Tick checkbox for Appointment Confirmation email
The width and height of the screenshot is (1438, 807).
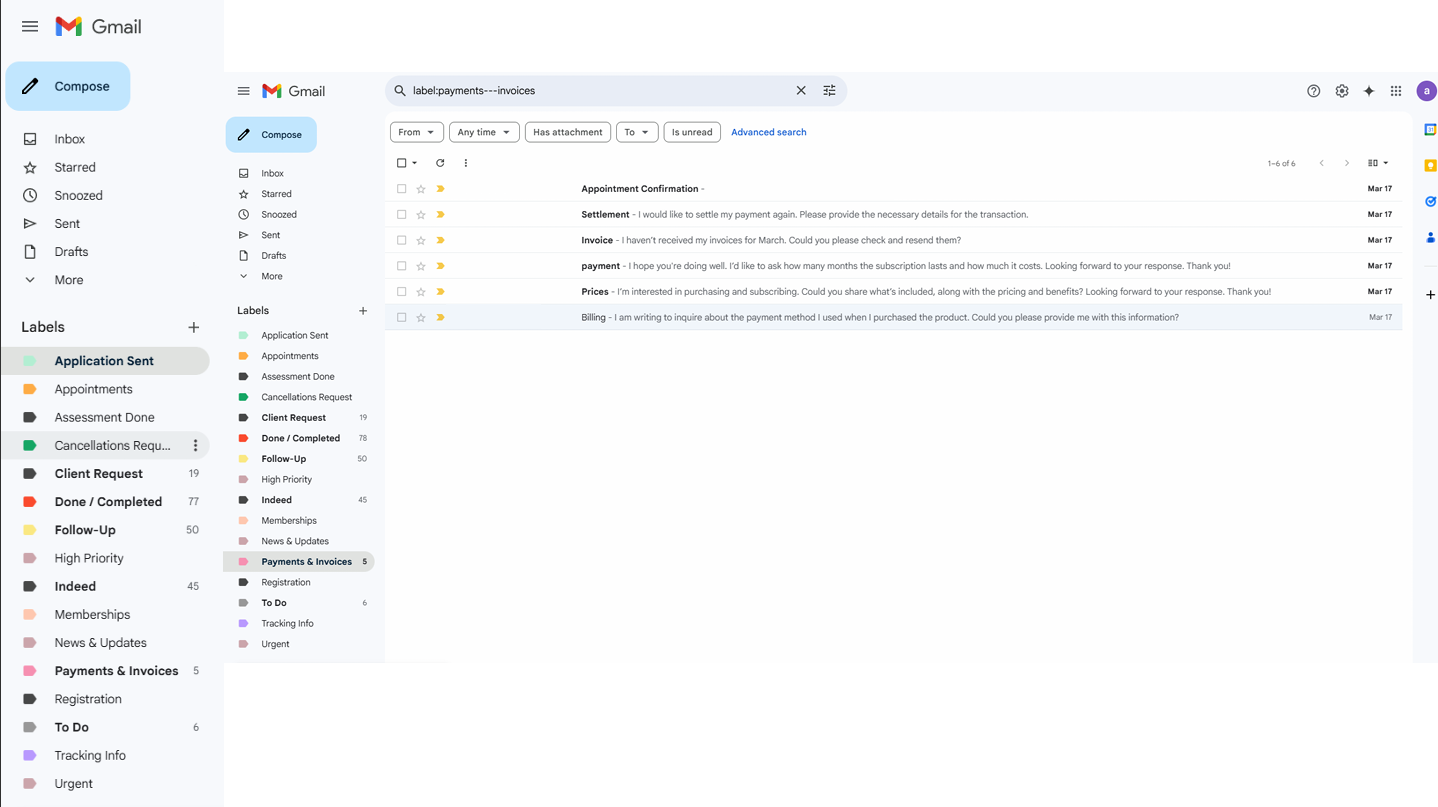coord(402,189)
